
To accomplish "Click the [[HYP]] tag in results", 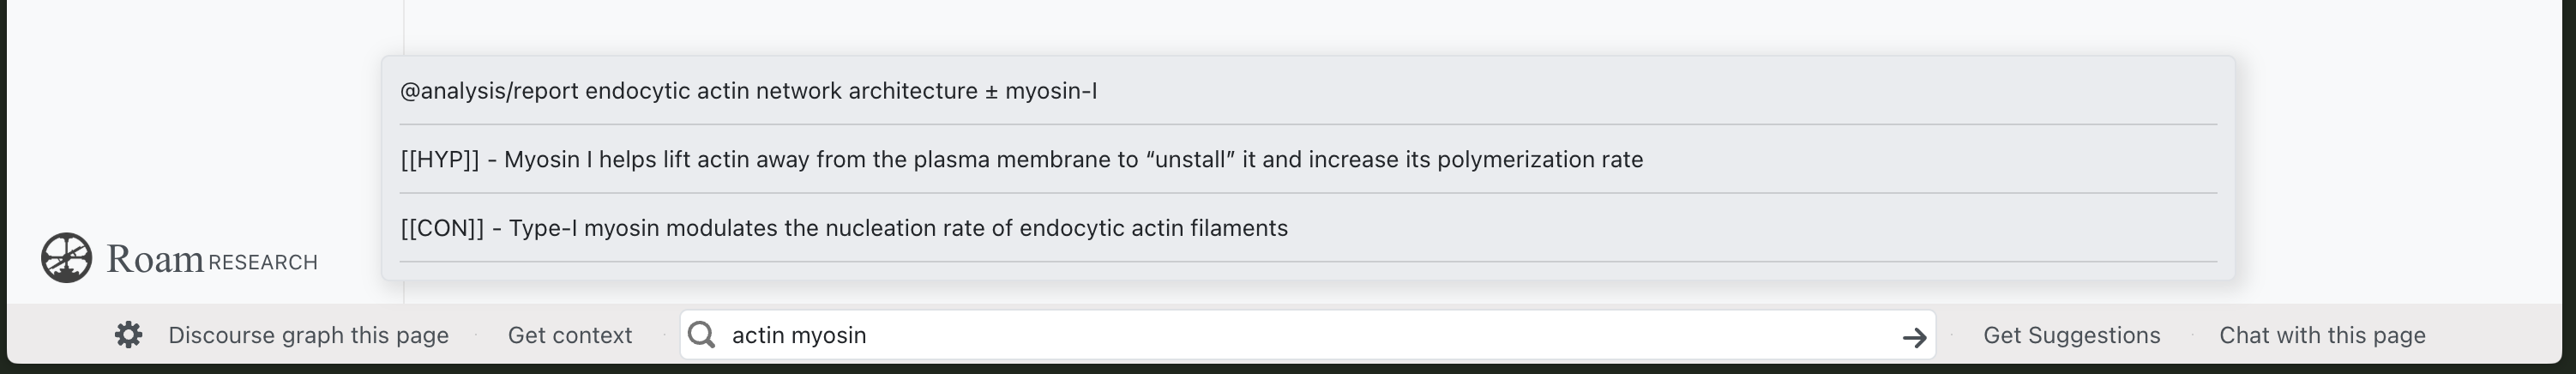I will [440, 160].
